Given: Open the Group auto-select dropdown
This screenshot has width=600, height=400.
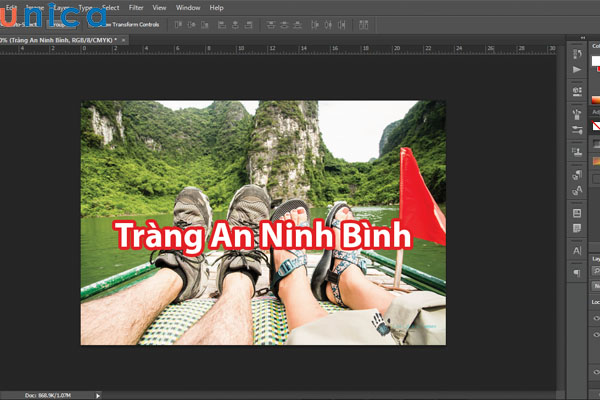Looking at the screenshot, I should [61, 24].
